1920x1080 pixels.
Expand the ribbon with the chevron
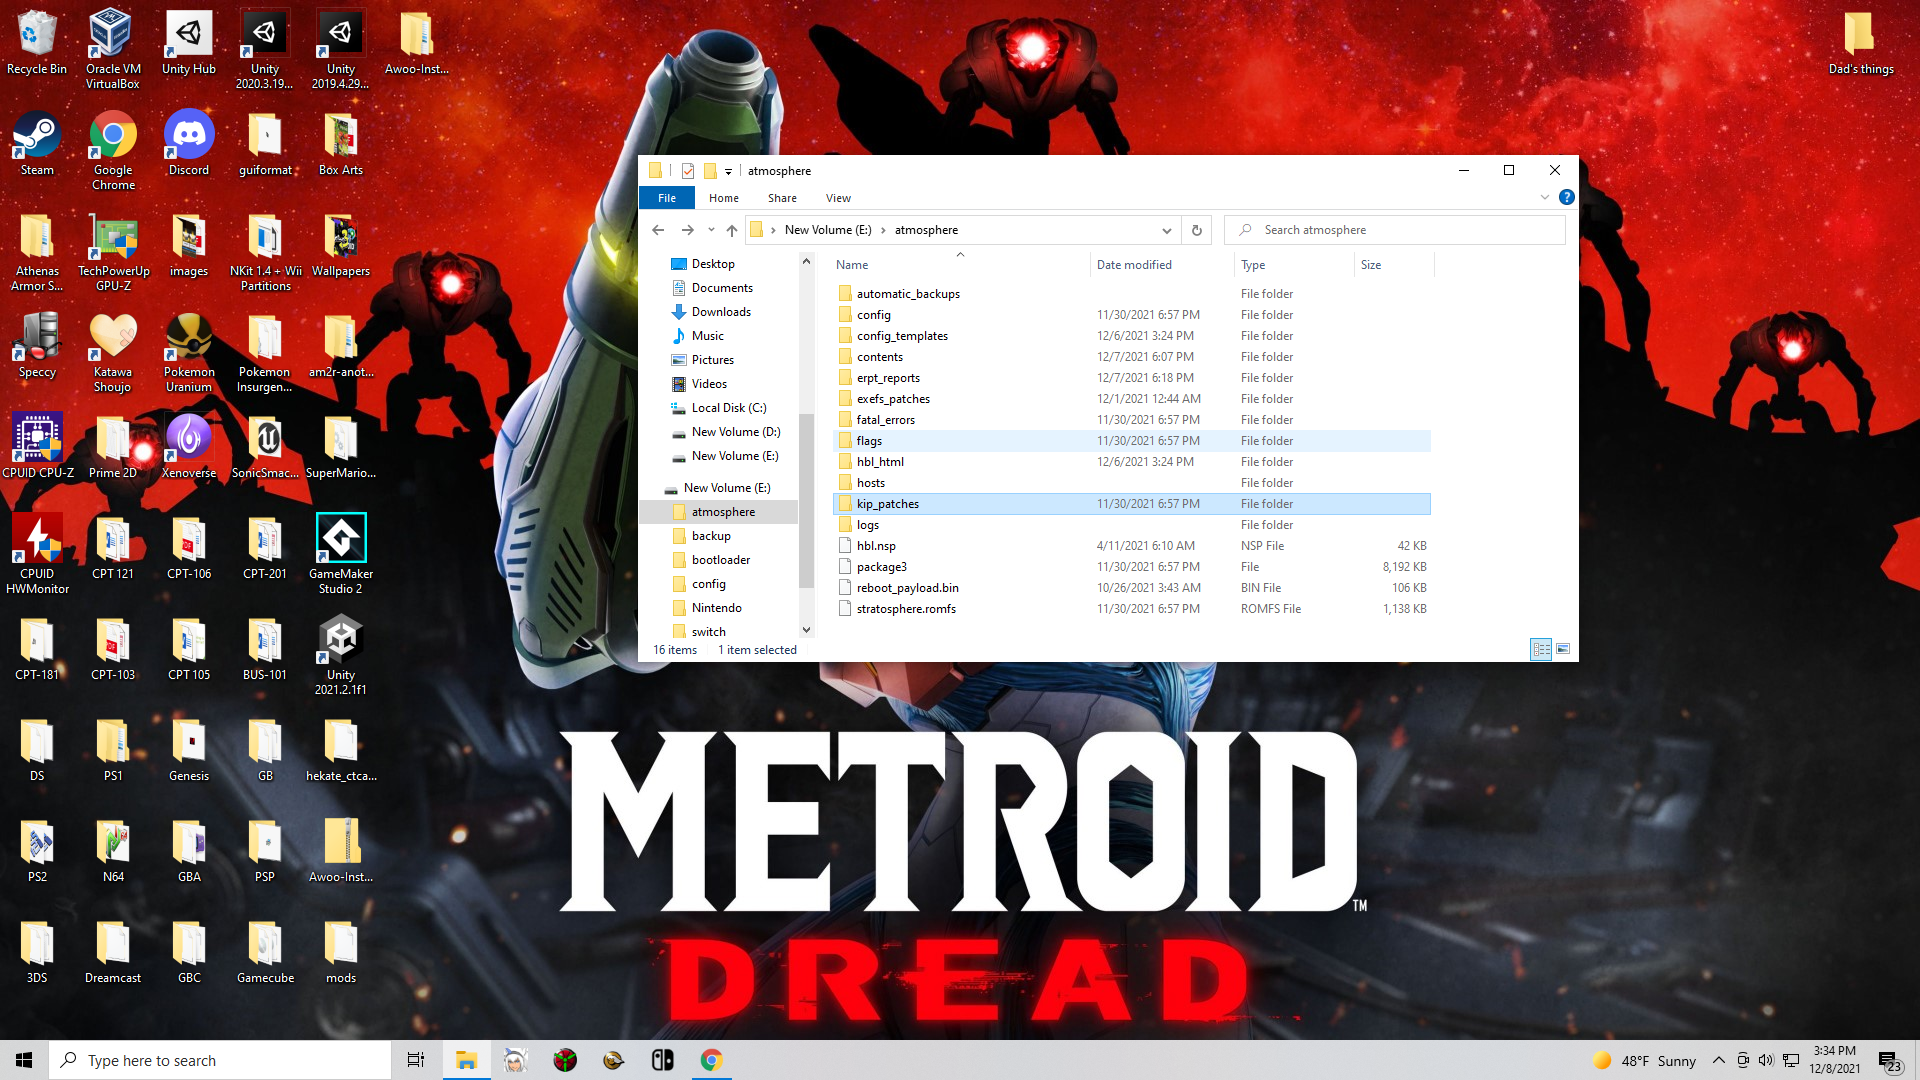point(1545,198)
